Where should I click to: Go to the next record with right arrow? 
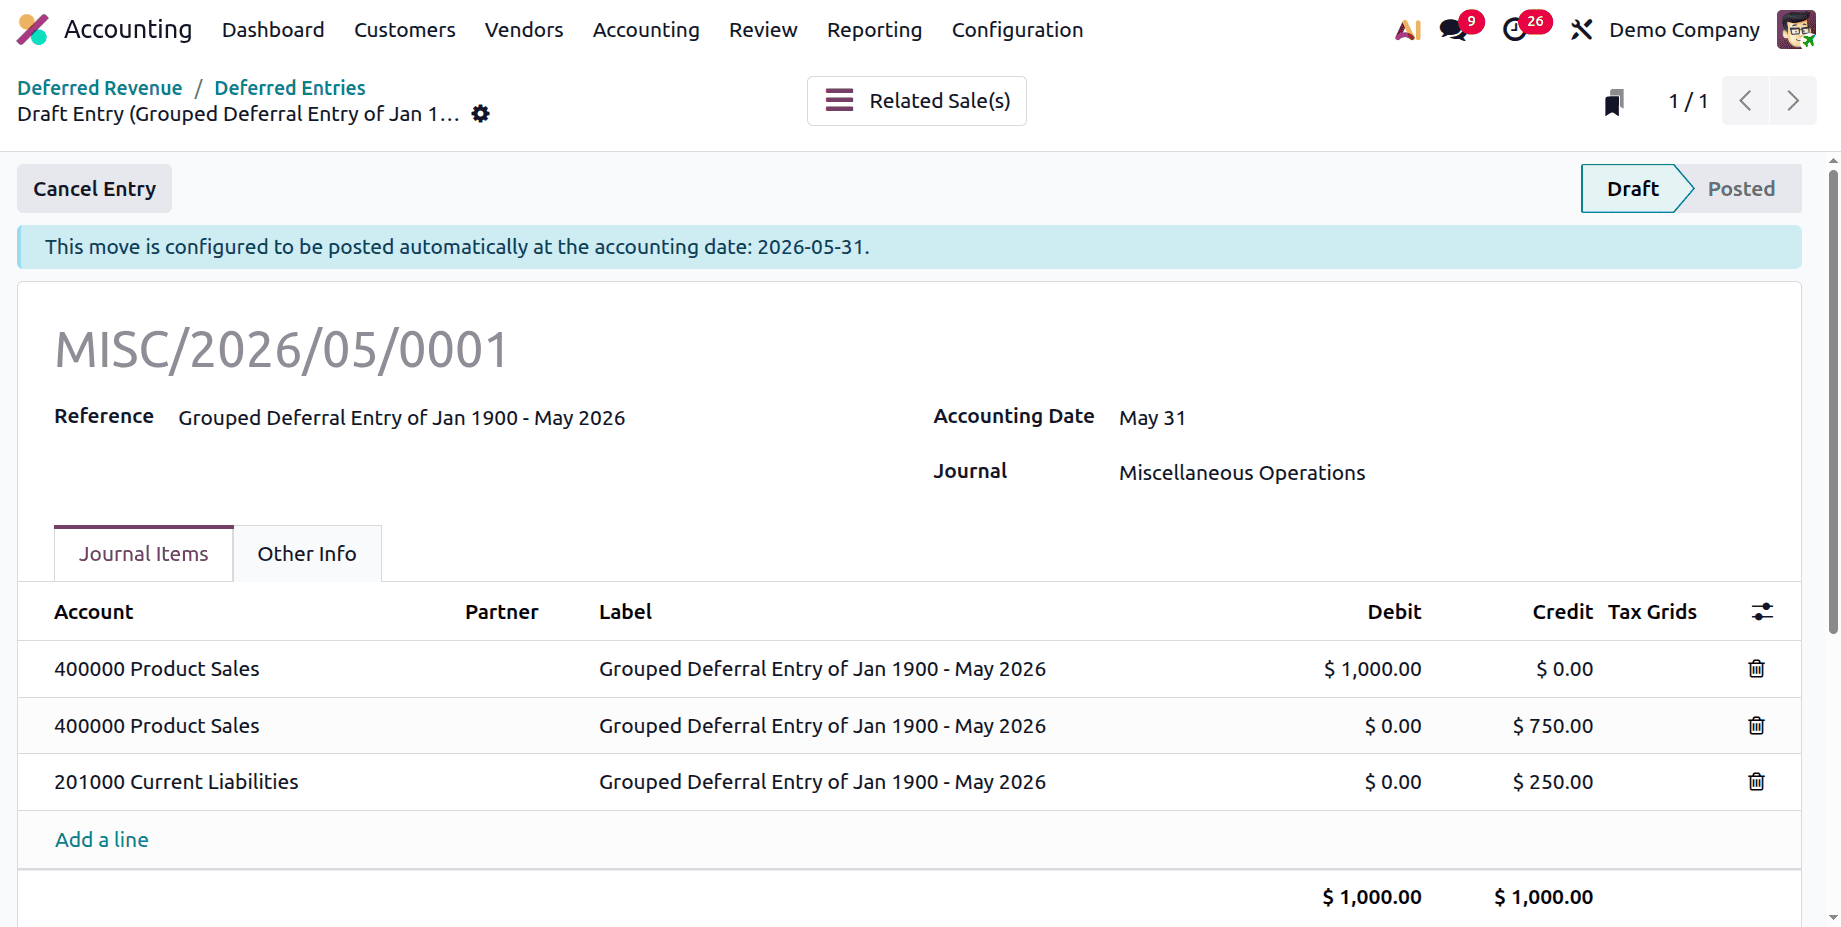click(1793, 100)
